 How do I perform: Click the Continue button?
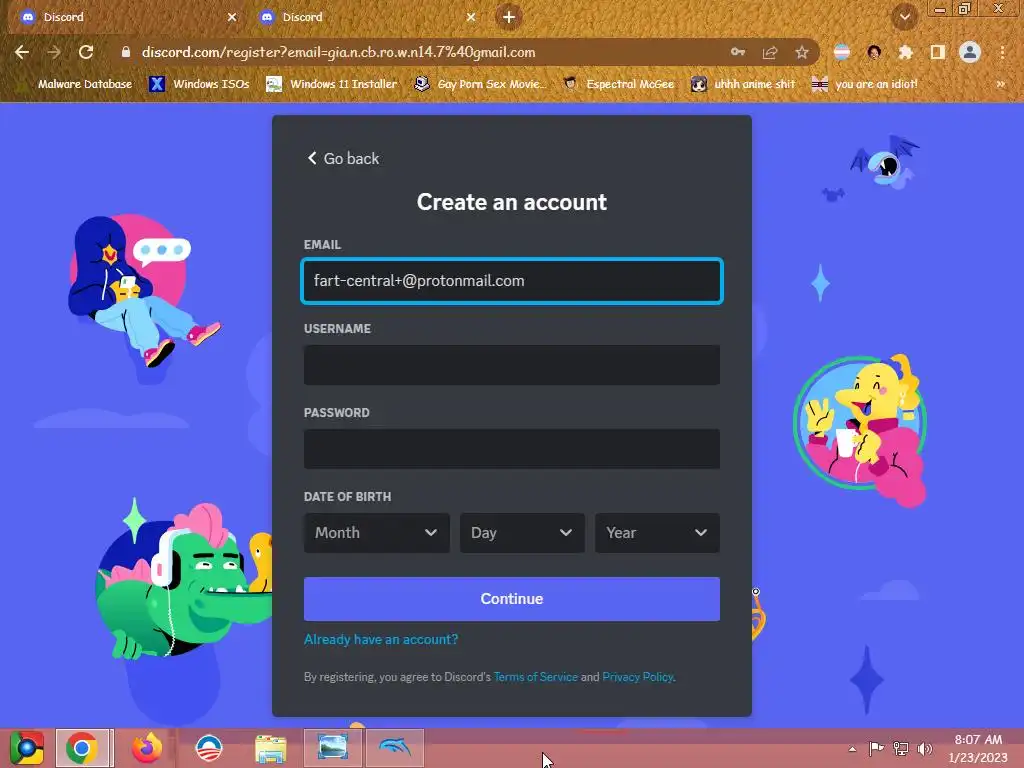point(511,599)
